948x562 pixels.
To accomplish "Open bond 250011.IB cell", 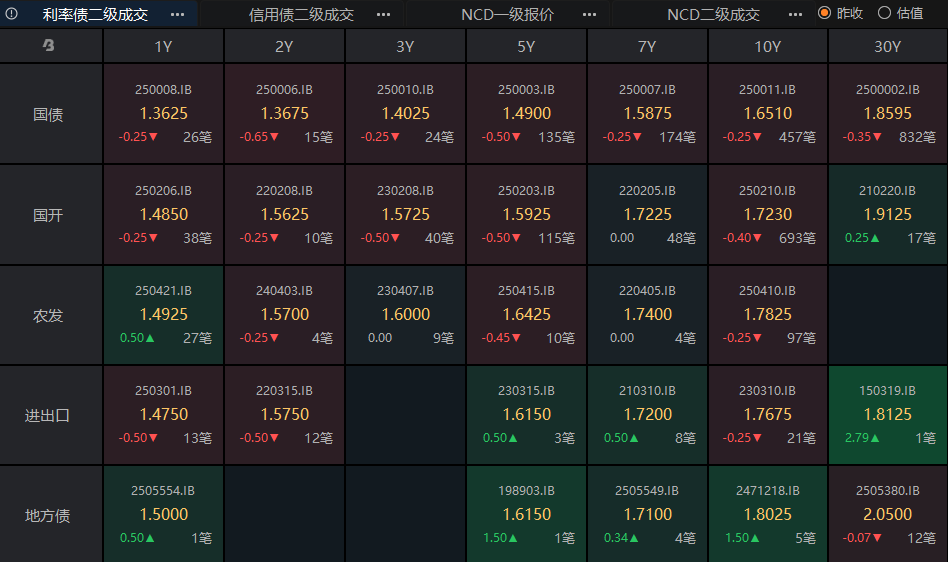I will [x=767, y=114].
